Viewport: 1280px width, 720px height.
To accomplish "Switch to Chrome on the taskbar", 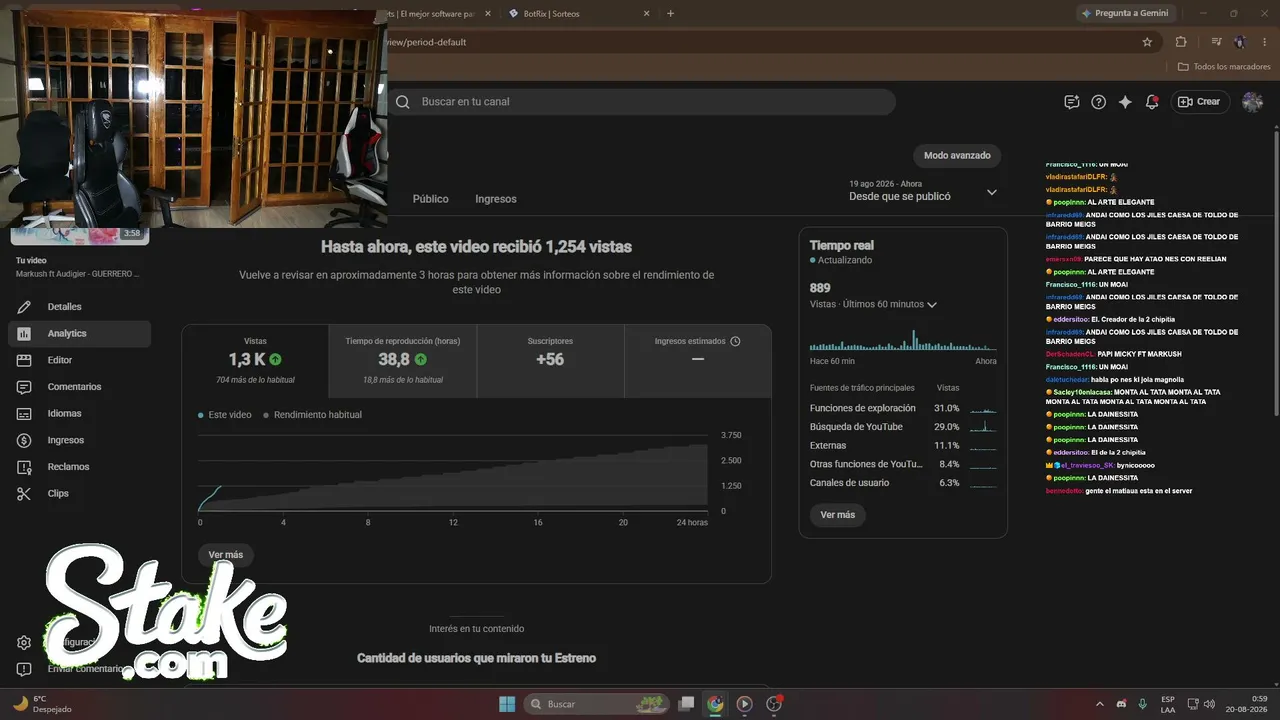I will coord(715,704).
